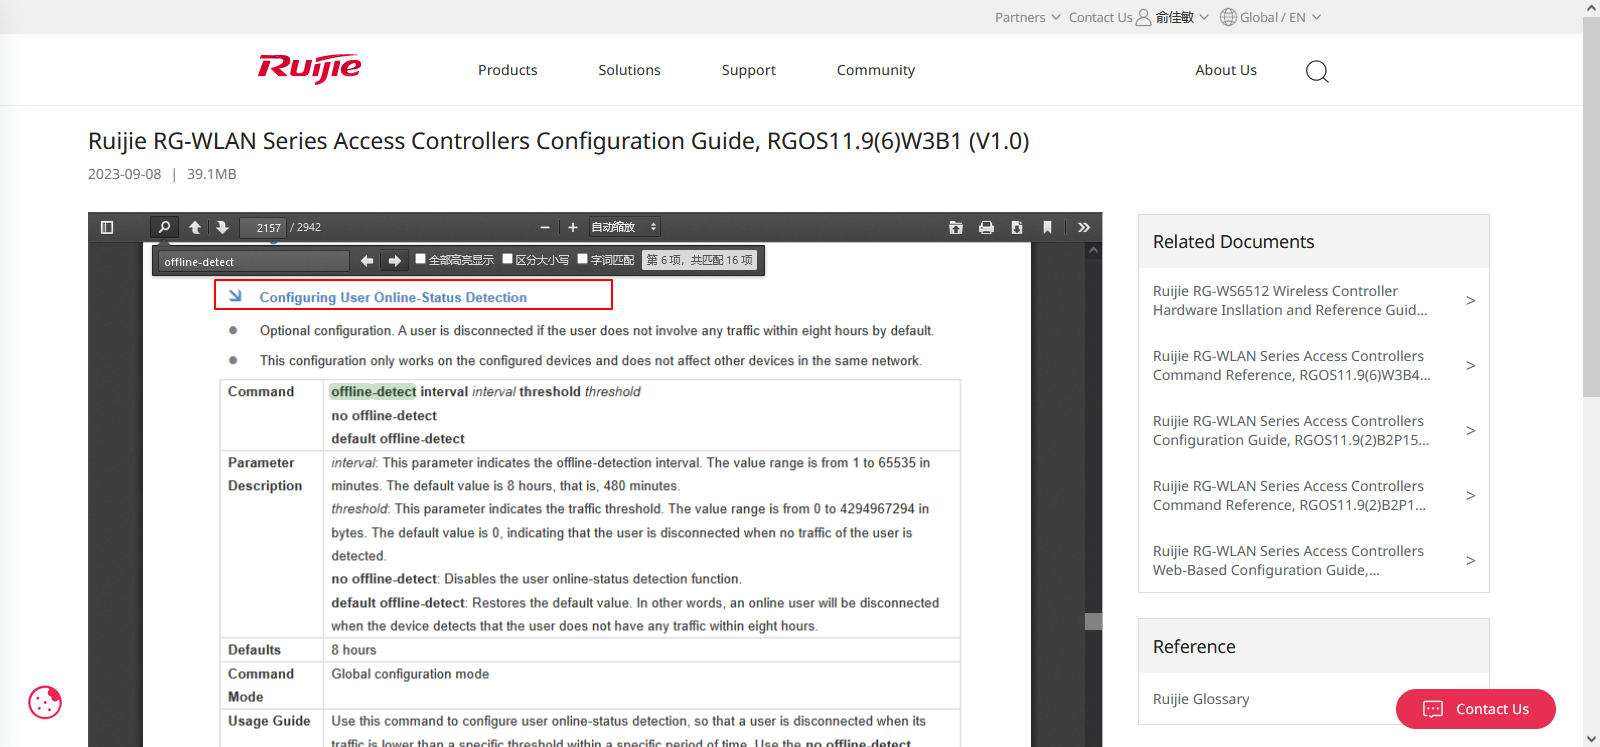Viewport: 1600px width, 747px height.
Task: Find previous match with left arrow
Action: coord(367,261)
